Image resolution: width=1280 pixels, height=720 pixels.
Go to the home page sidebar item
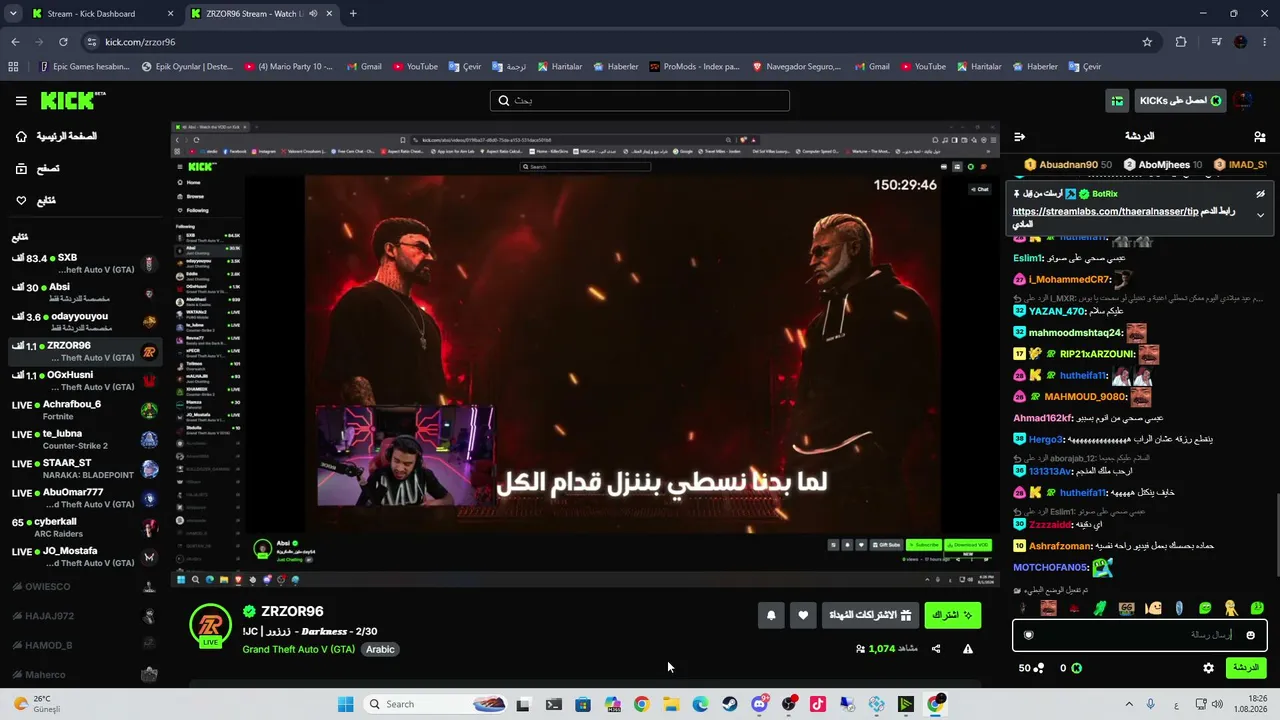coord(57,136)
